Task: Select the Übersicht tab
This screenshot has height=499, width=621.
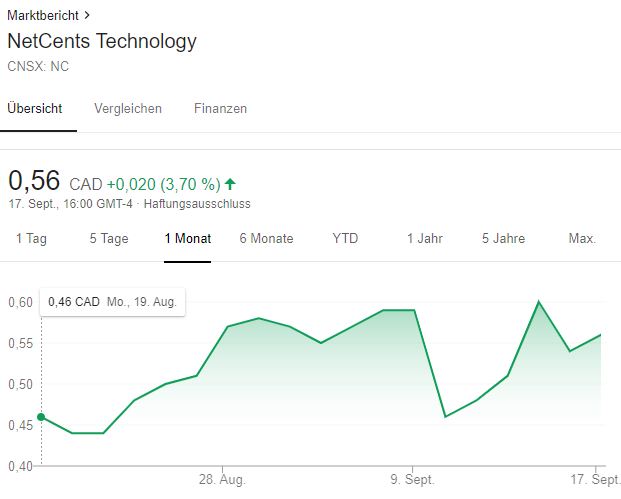Action: pyautogui.click(x=35, y=108)
